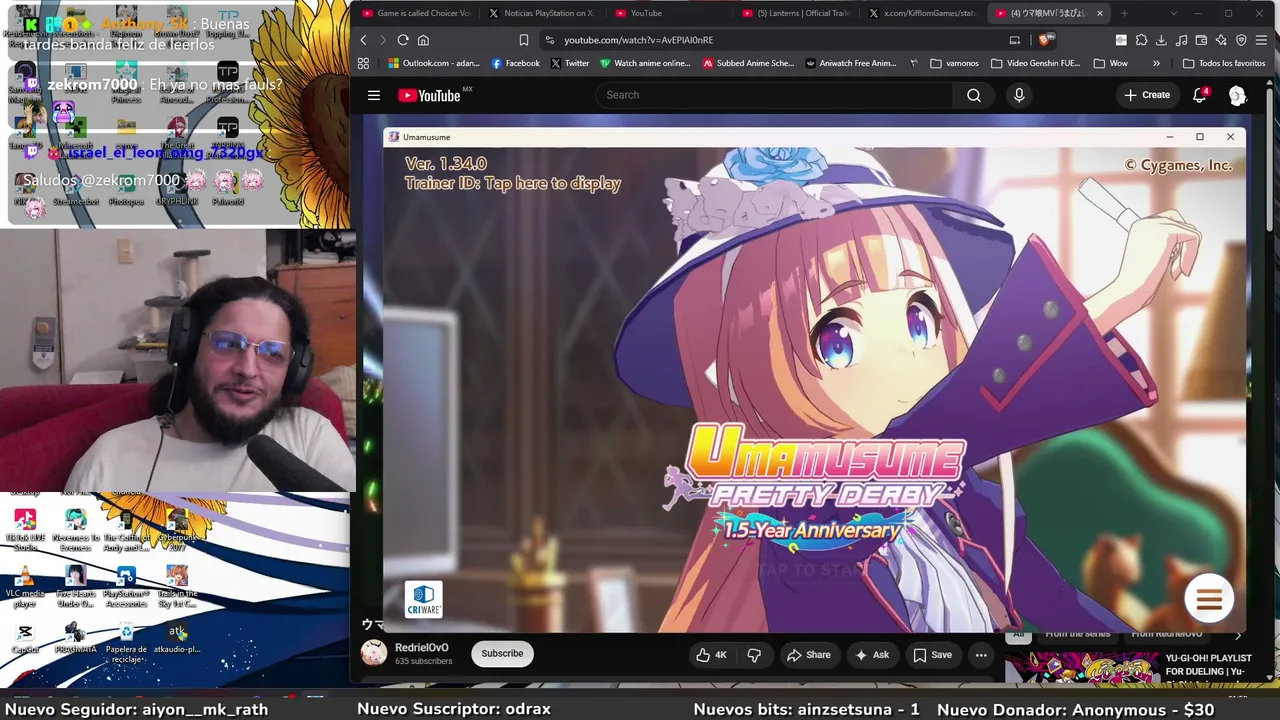Open the YouTube guide hamburger menu

click(x=374, y=96)
